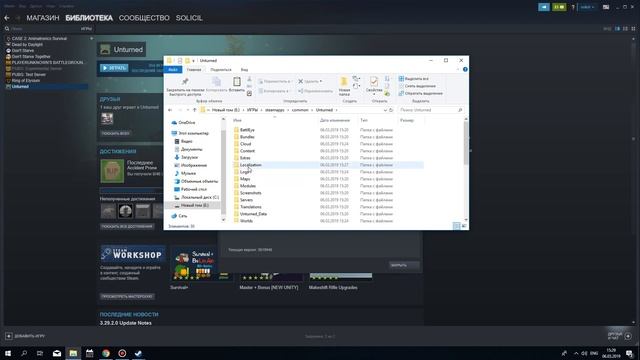This screenshot has height=360, width=640.
Task: Click Выделить все in Explorer ribbon
Action: tap(414, 78)
